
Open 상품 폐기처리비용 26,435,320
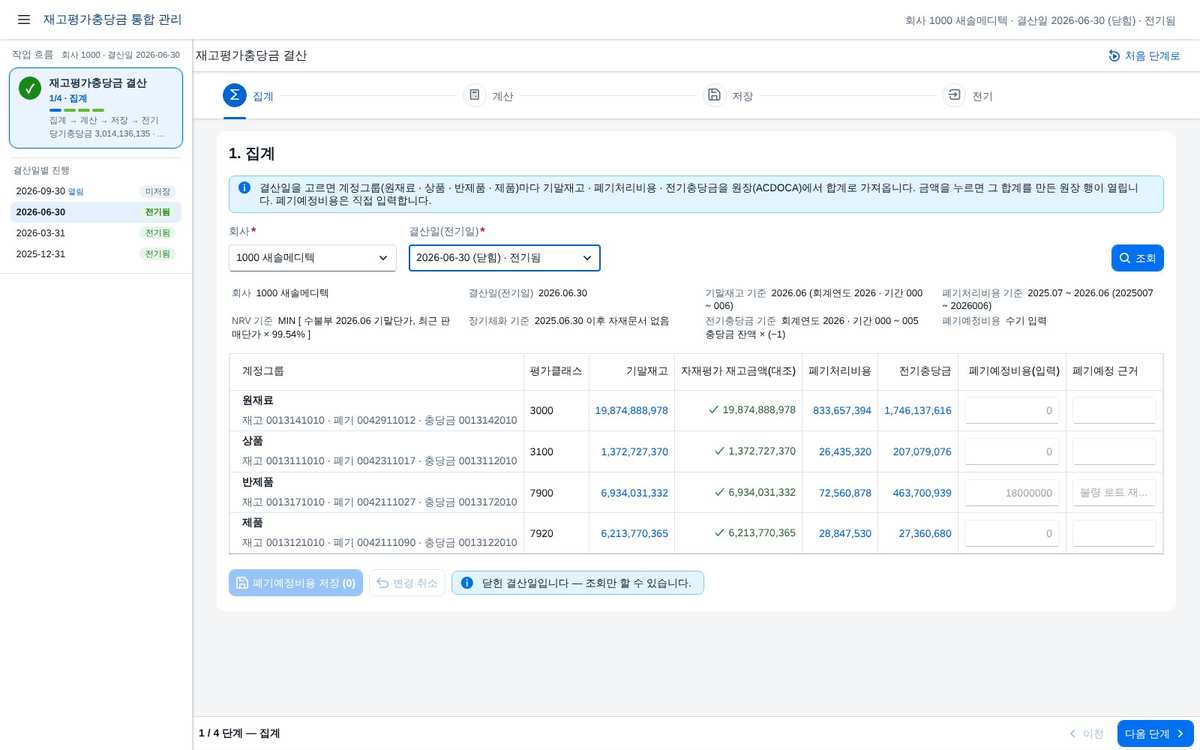[x=845, y=452]
